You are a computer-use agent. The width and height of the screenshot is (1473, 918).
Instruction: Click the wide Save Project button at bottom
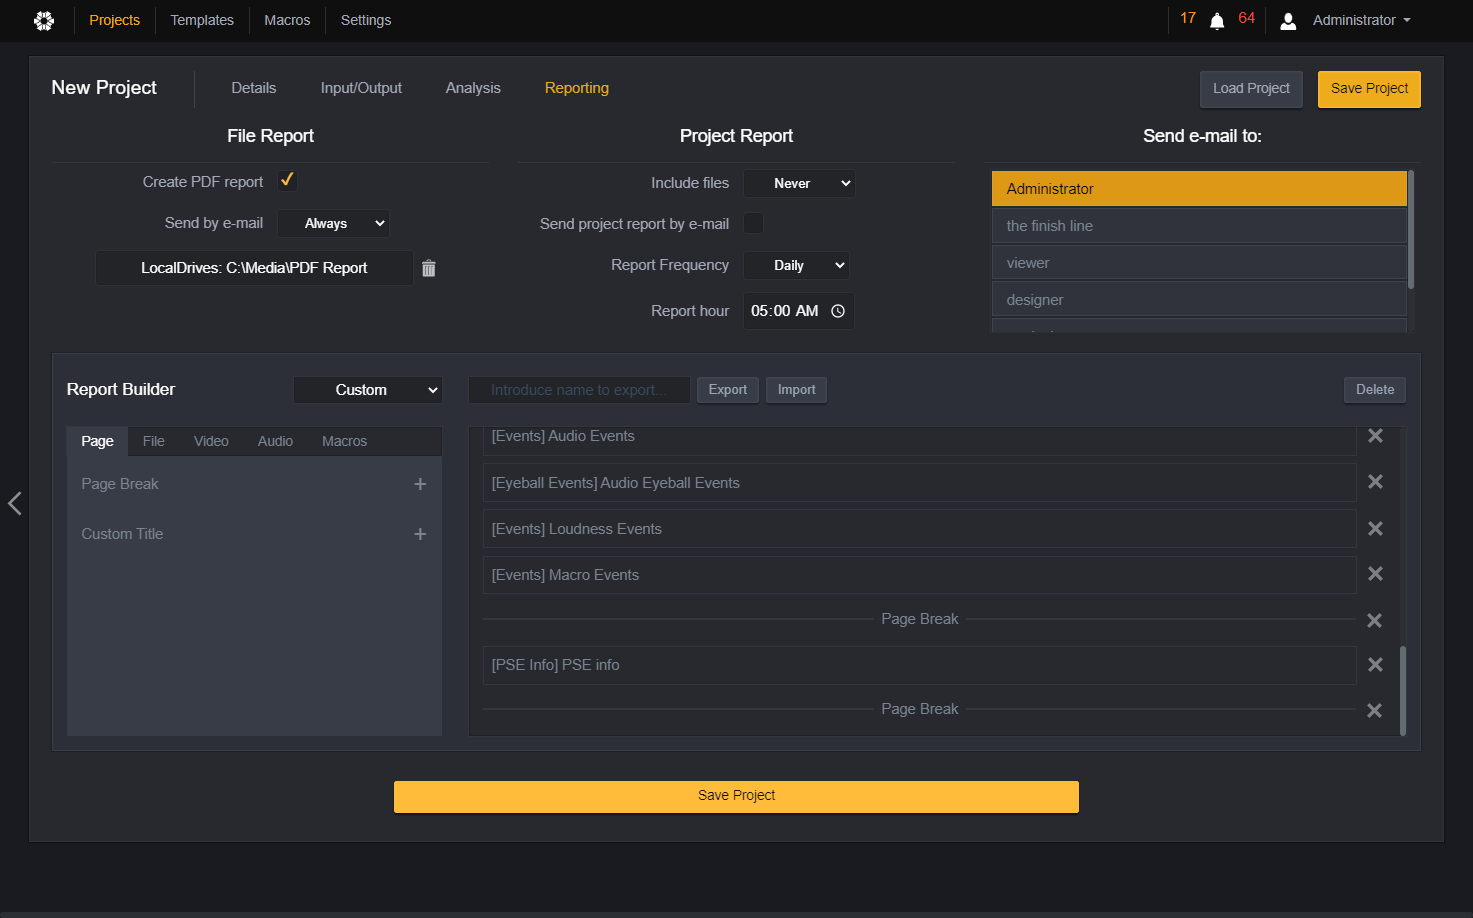736,796
